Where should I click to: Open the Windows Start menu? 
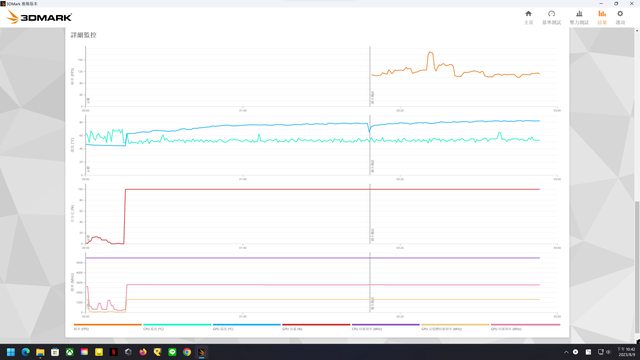pos(11,352)
